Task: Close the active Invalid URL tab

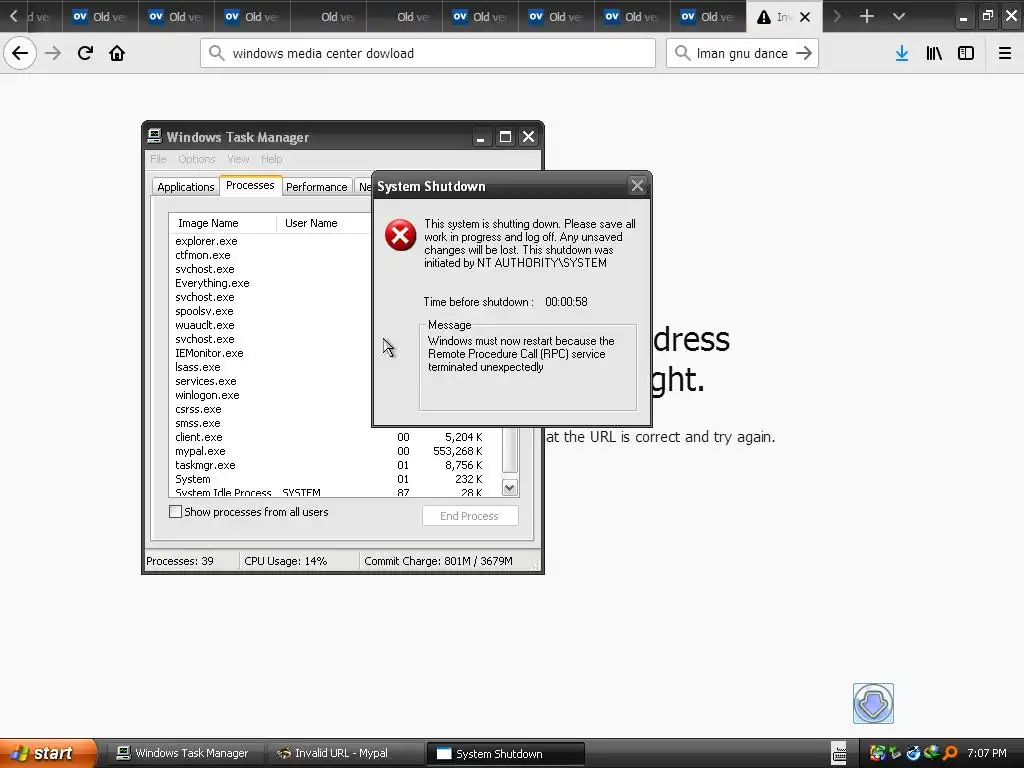Action: tap(805, 17)
